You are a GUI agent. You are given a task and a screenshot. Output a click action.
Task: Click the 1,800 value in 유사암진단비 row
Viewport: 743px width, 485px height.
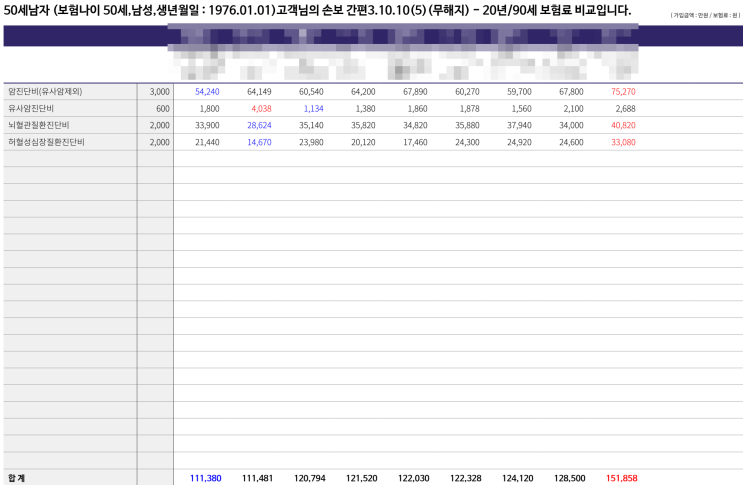[209, 108]
